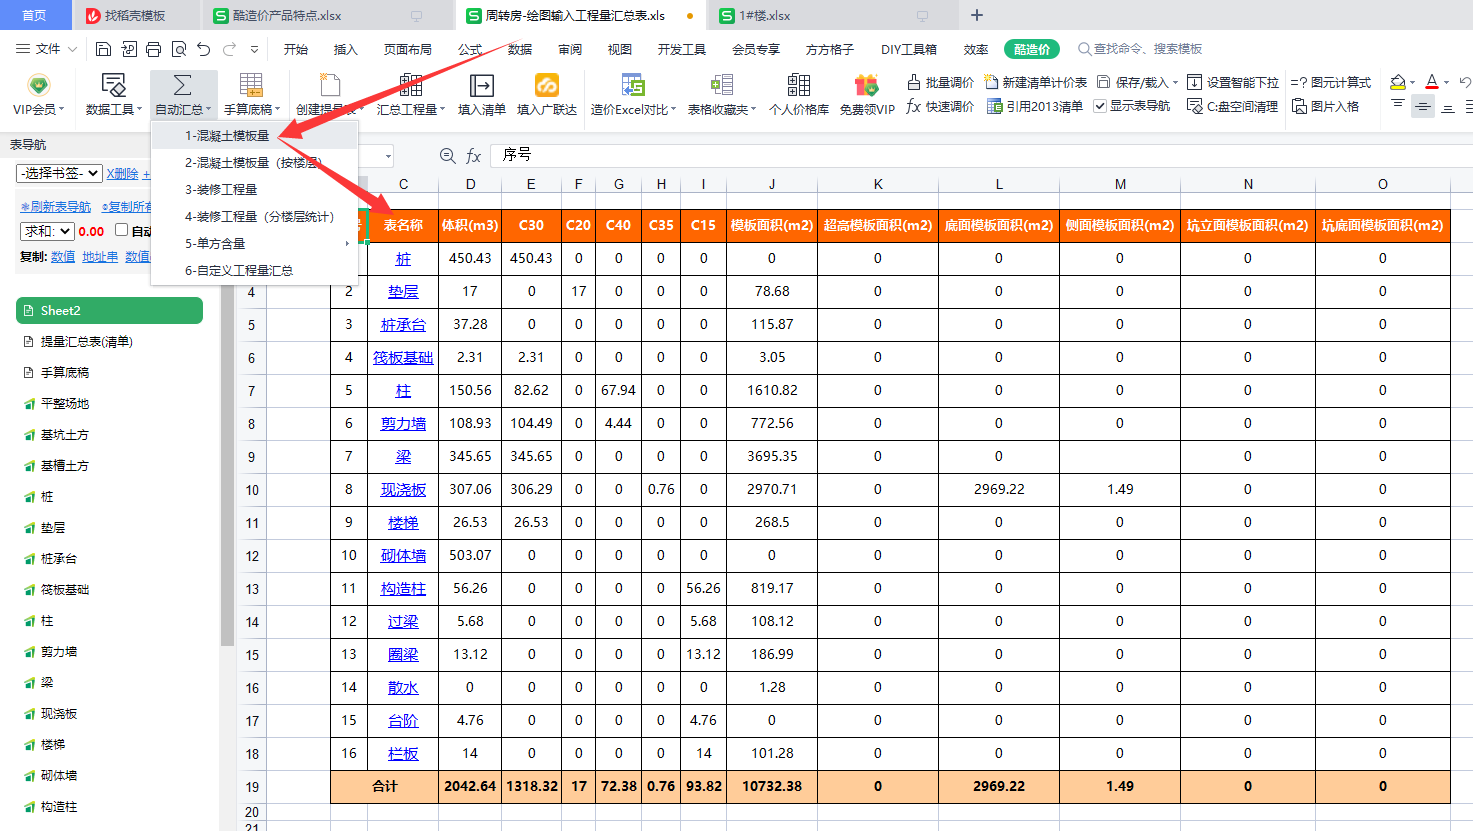Image resolution: width=1473 pixels, height=831 pixels.
Task: Expand 保存/载入 dropdown
Action: (x=1175, y=83)
